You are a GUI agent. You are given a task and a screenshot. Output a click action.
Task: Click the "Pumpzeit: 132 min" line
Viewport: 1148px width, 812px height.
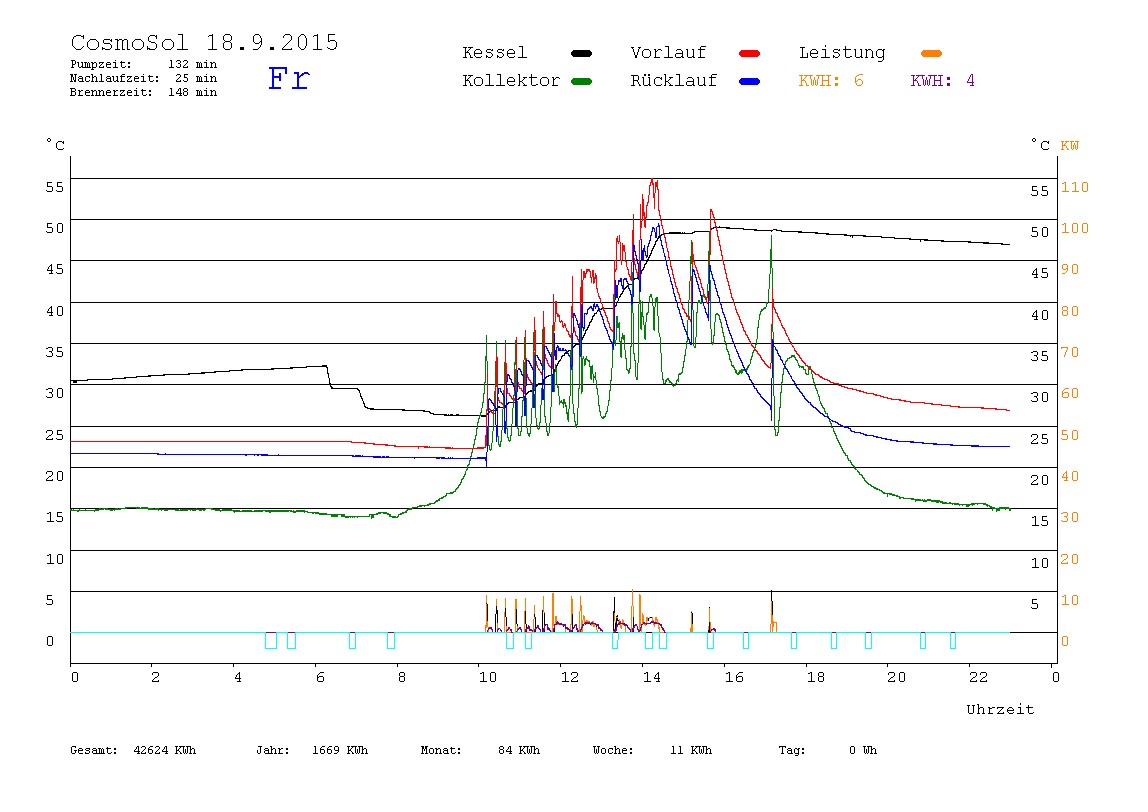point(144,64)
